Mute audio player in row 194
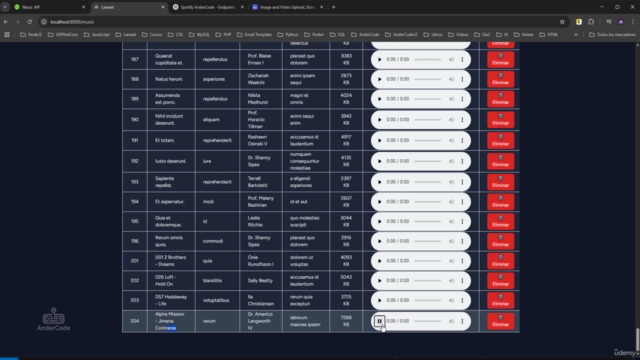 451,202
